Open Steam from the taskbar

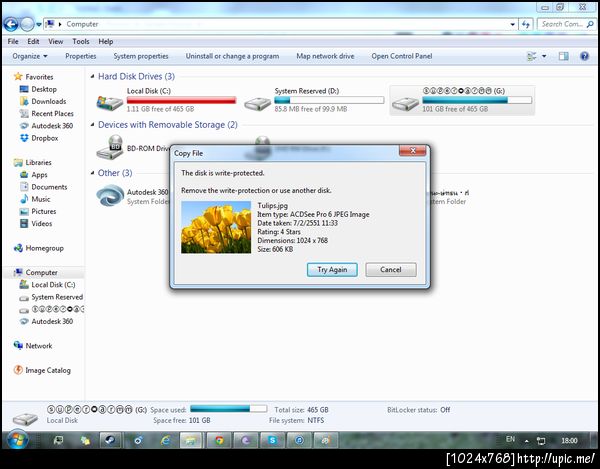(x=111, y=440)
